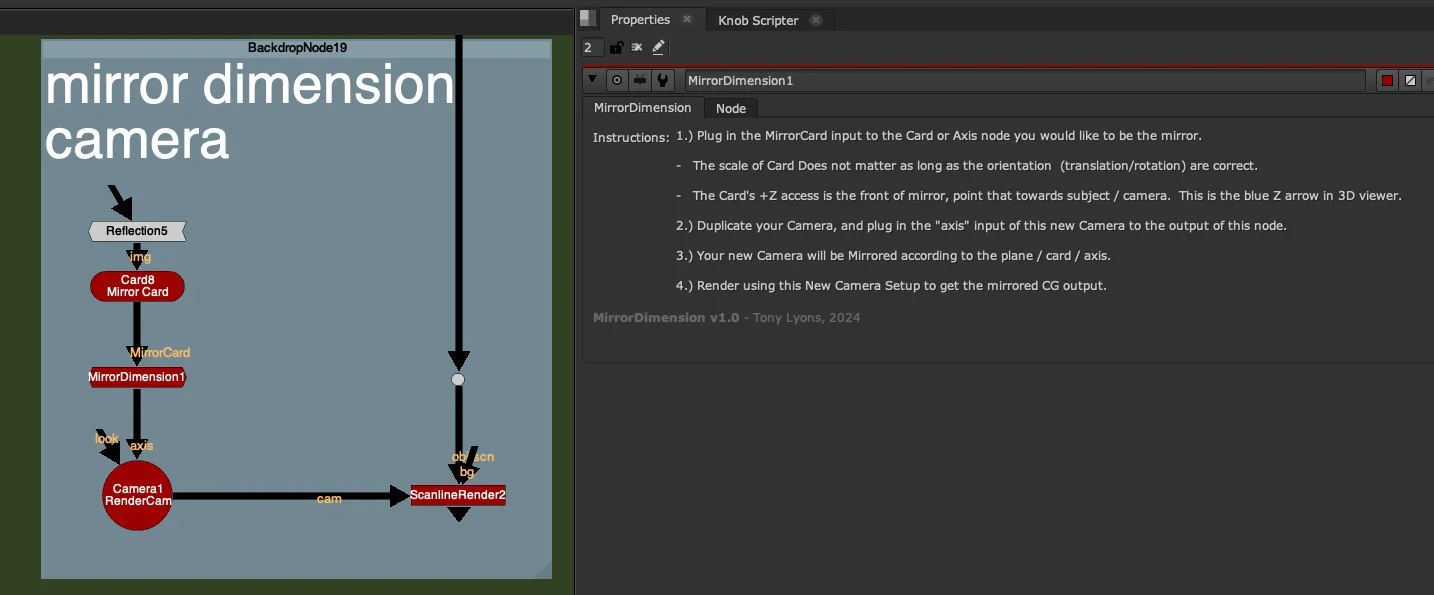Click the clear-all-panels icon next to the padlock

(x=636, y=47)
